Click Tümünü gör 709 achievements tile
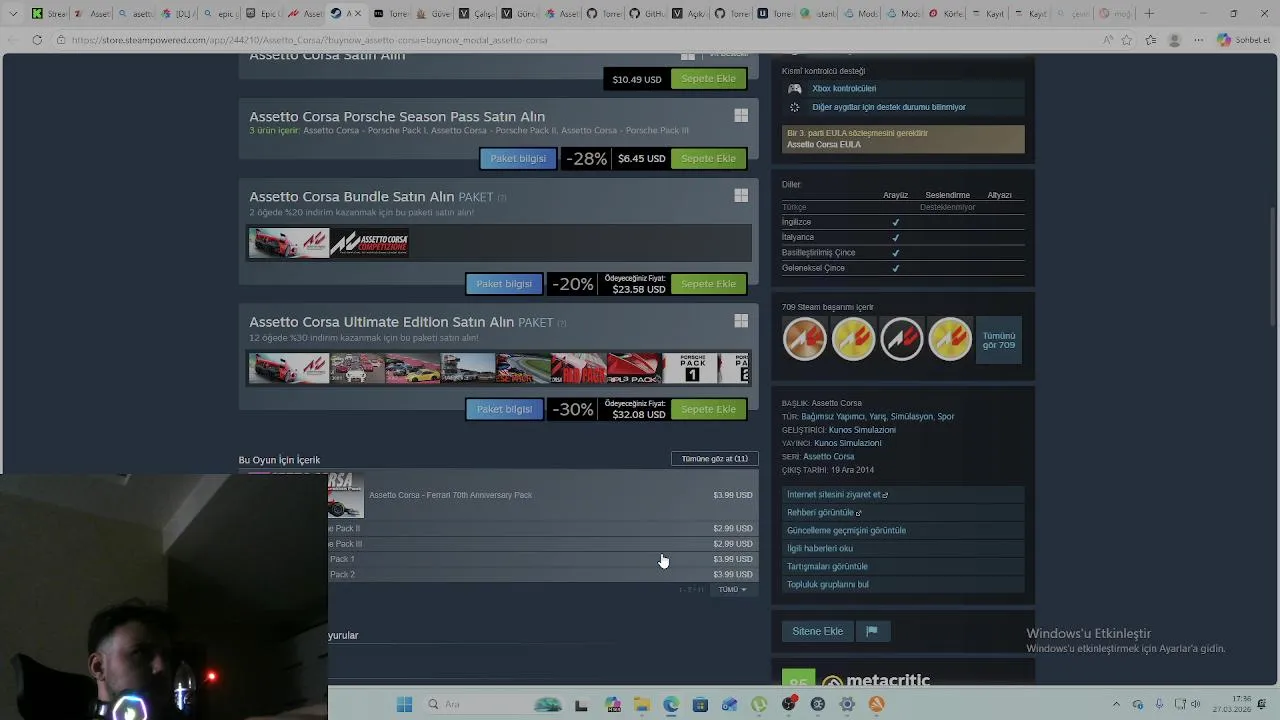 point(998,340)
